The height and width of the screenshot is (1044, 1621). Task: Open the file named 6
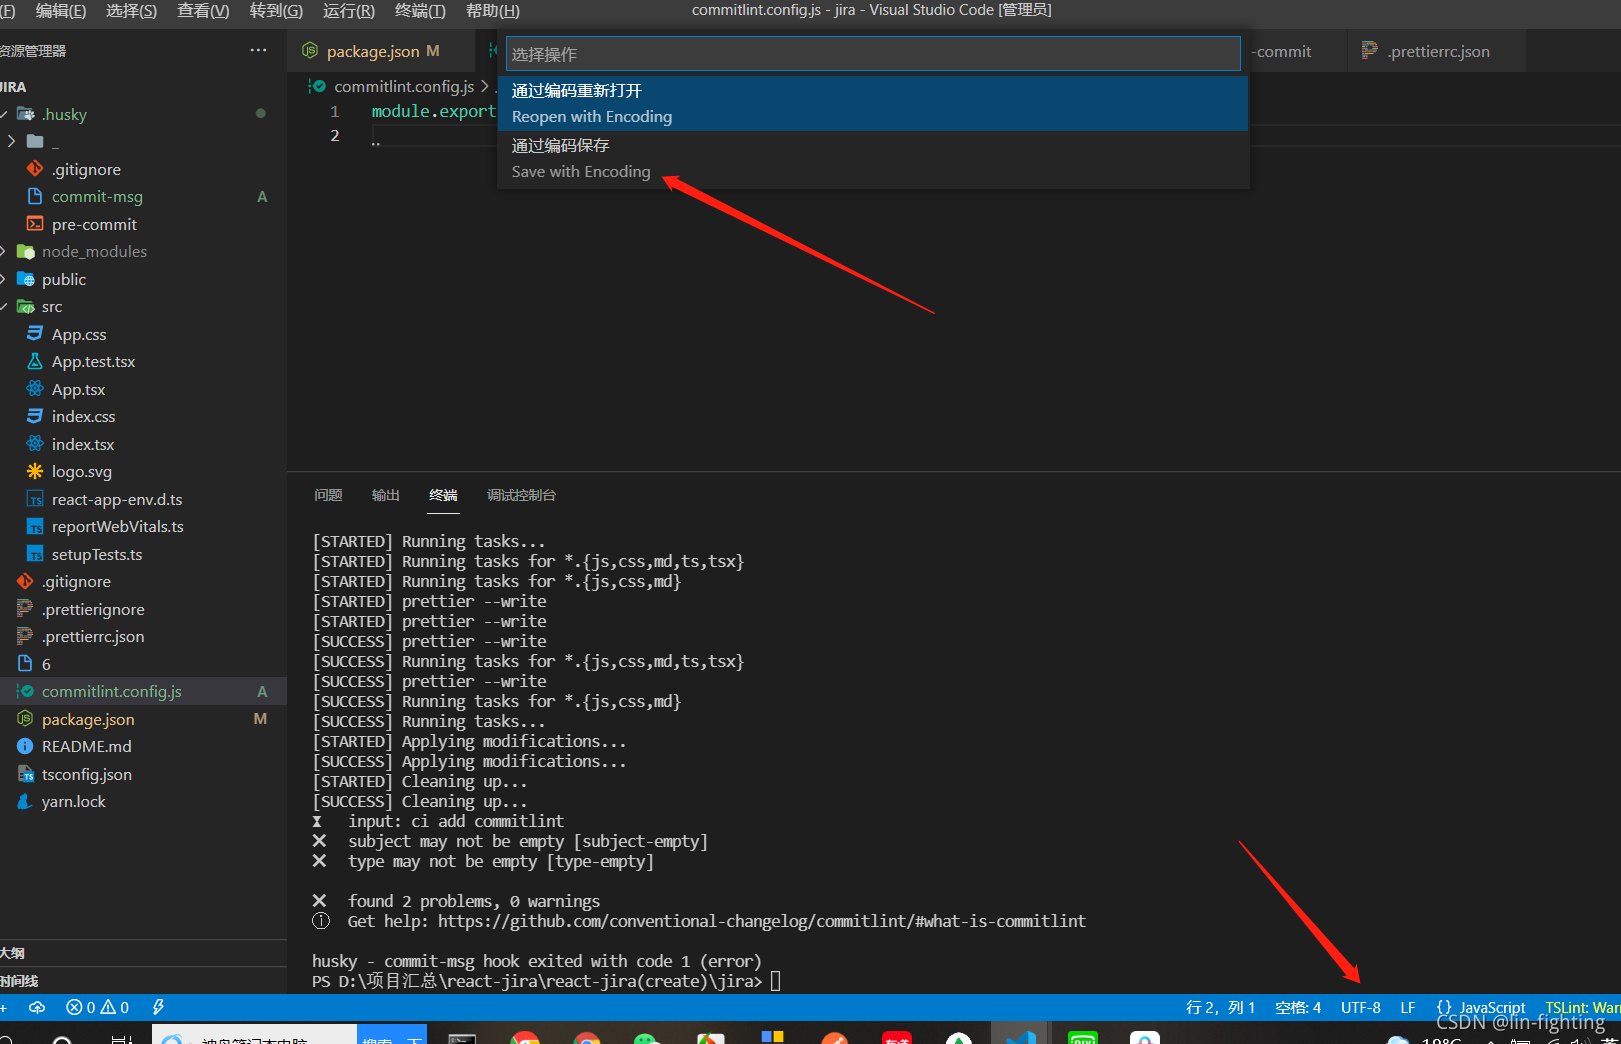click(46, 664)
